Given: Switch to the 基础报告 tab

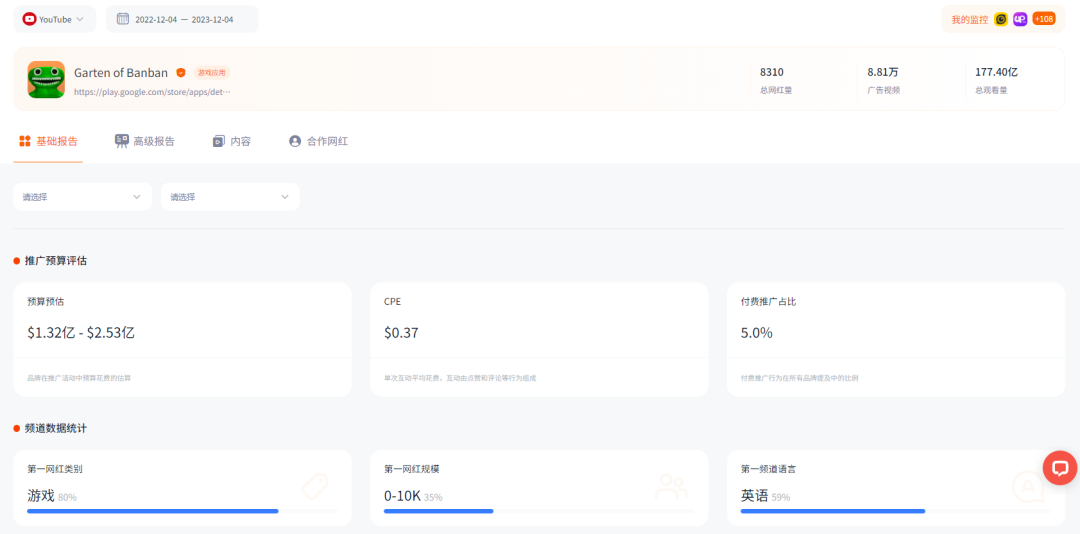Looking at the screenshot, I should (48, 141).
